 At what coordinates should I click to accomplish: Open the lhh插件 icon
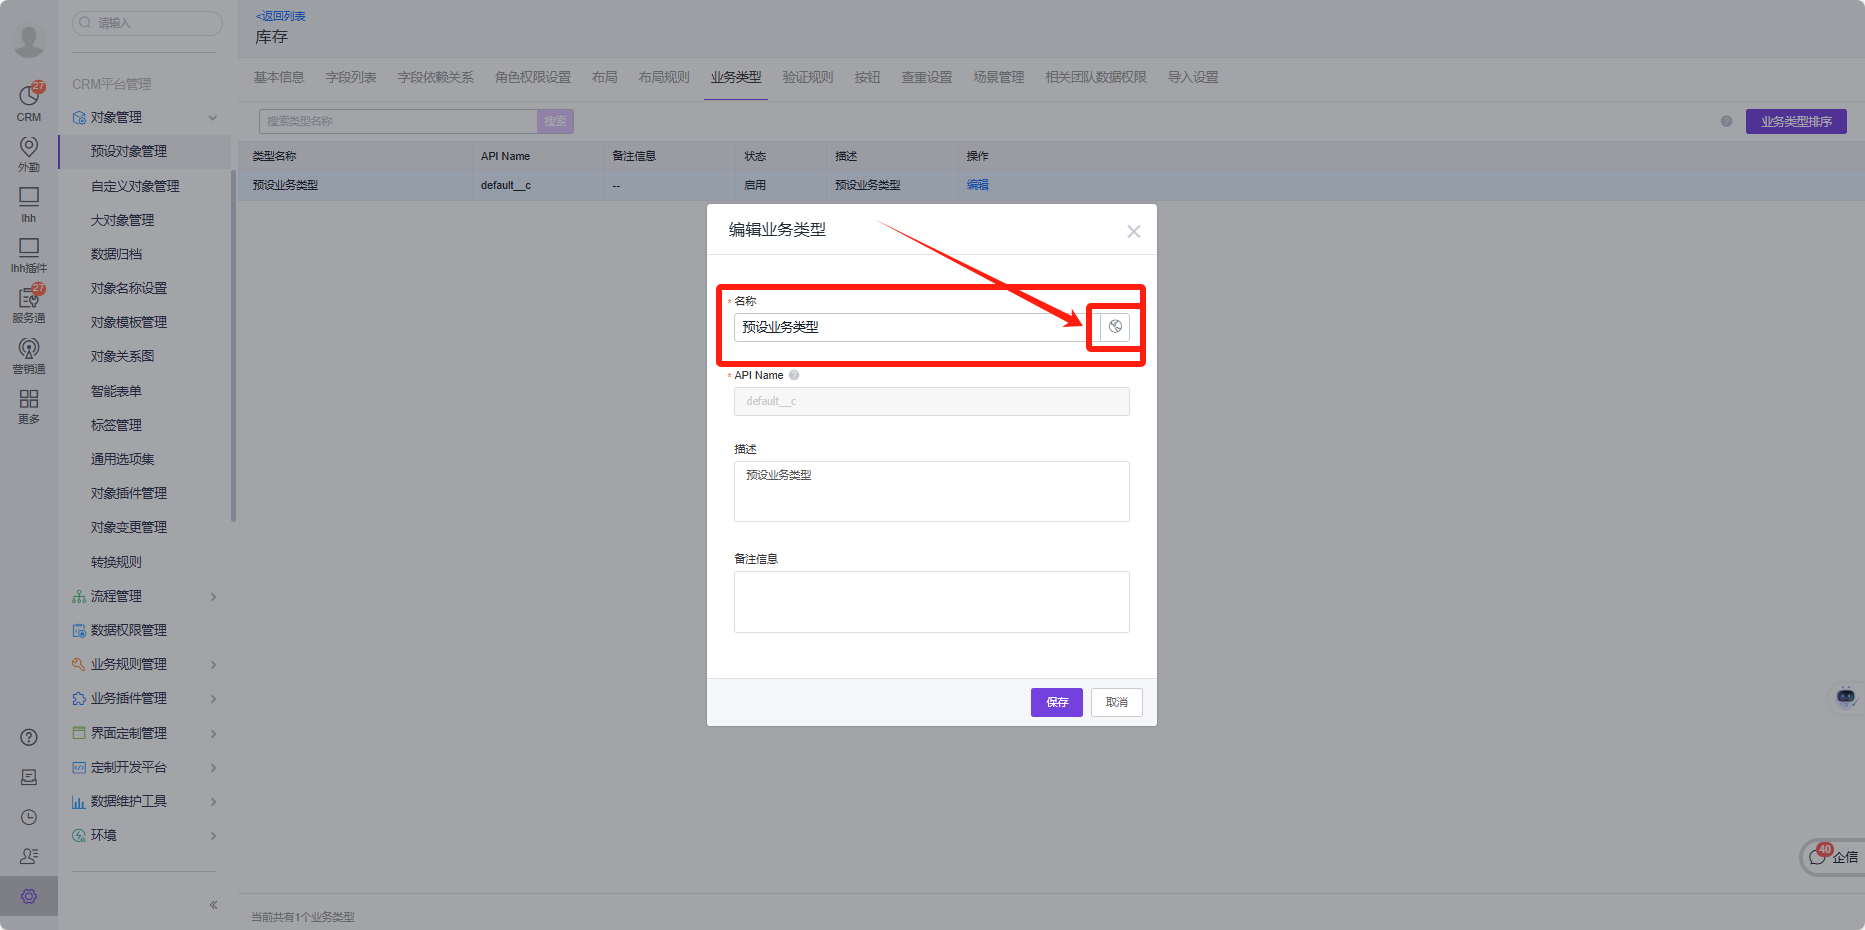pyautogui.click(x=29, y=255)
